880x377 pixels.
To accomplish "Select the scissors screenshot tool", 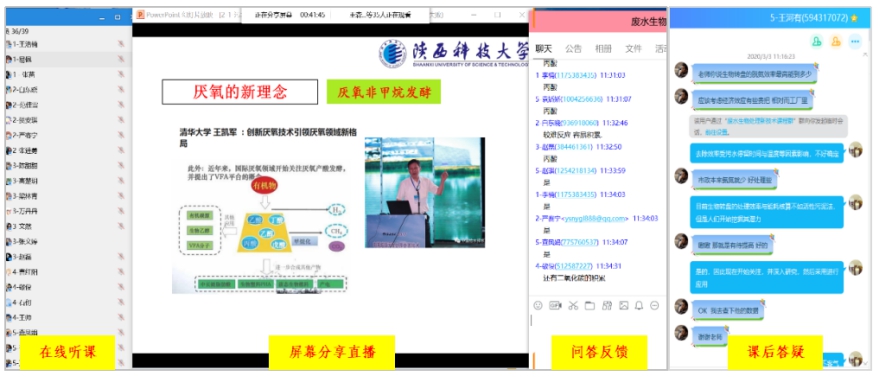I will click(572, 306).
